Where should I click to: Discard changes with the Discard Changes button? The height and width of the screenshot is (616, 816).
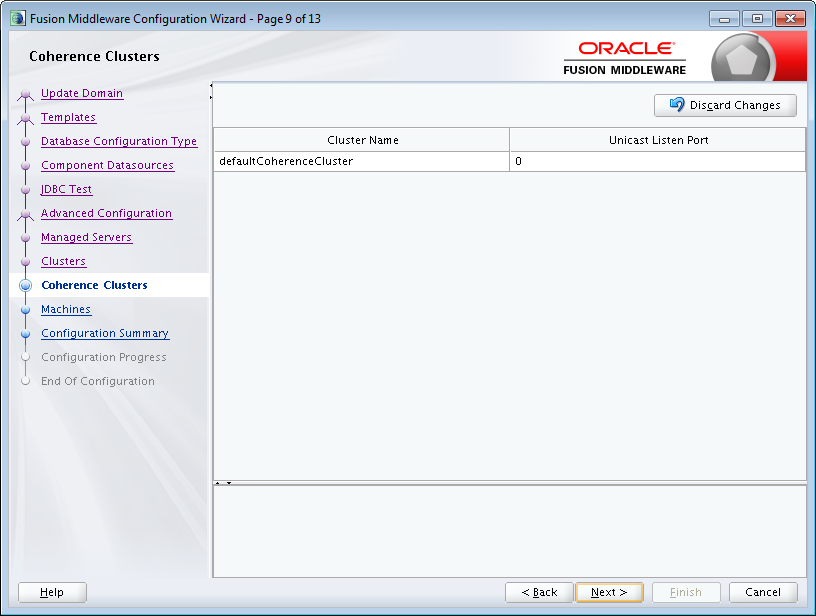pos(725,105)
